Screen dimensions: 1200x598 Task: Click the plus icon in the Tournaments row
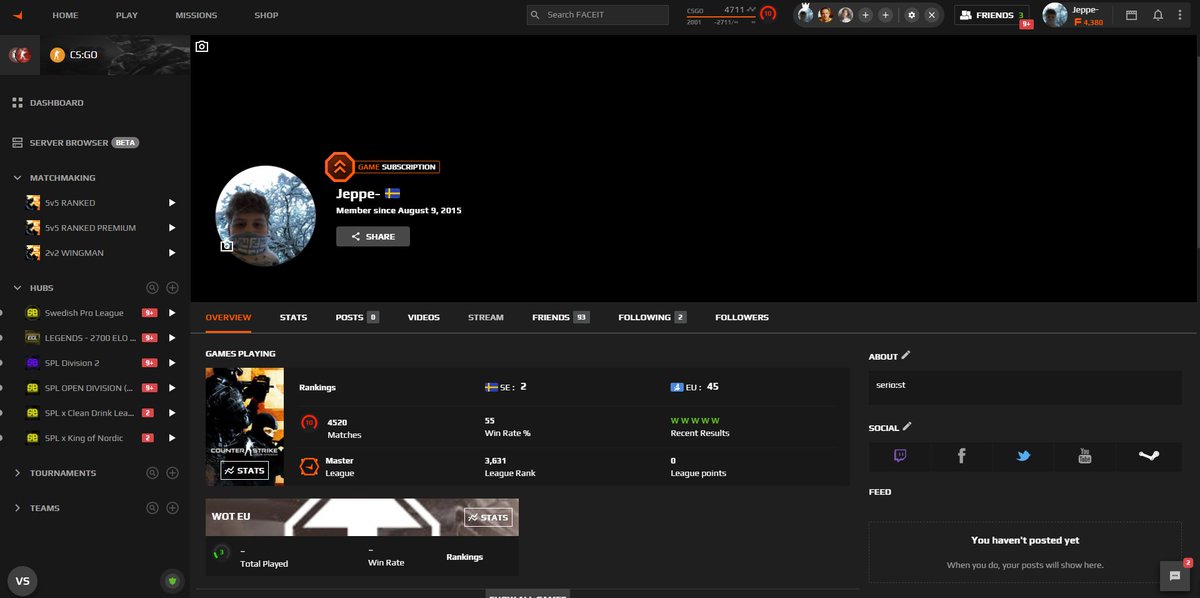[x=172, y=473]
